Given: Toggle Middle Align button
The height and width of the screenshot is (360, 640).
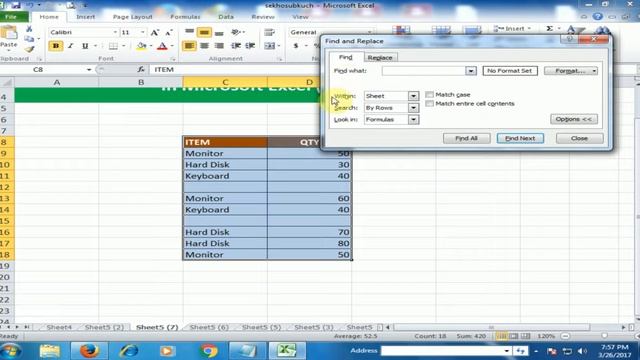Looking at the screenshot, I should tap(204, 32).
